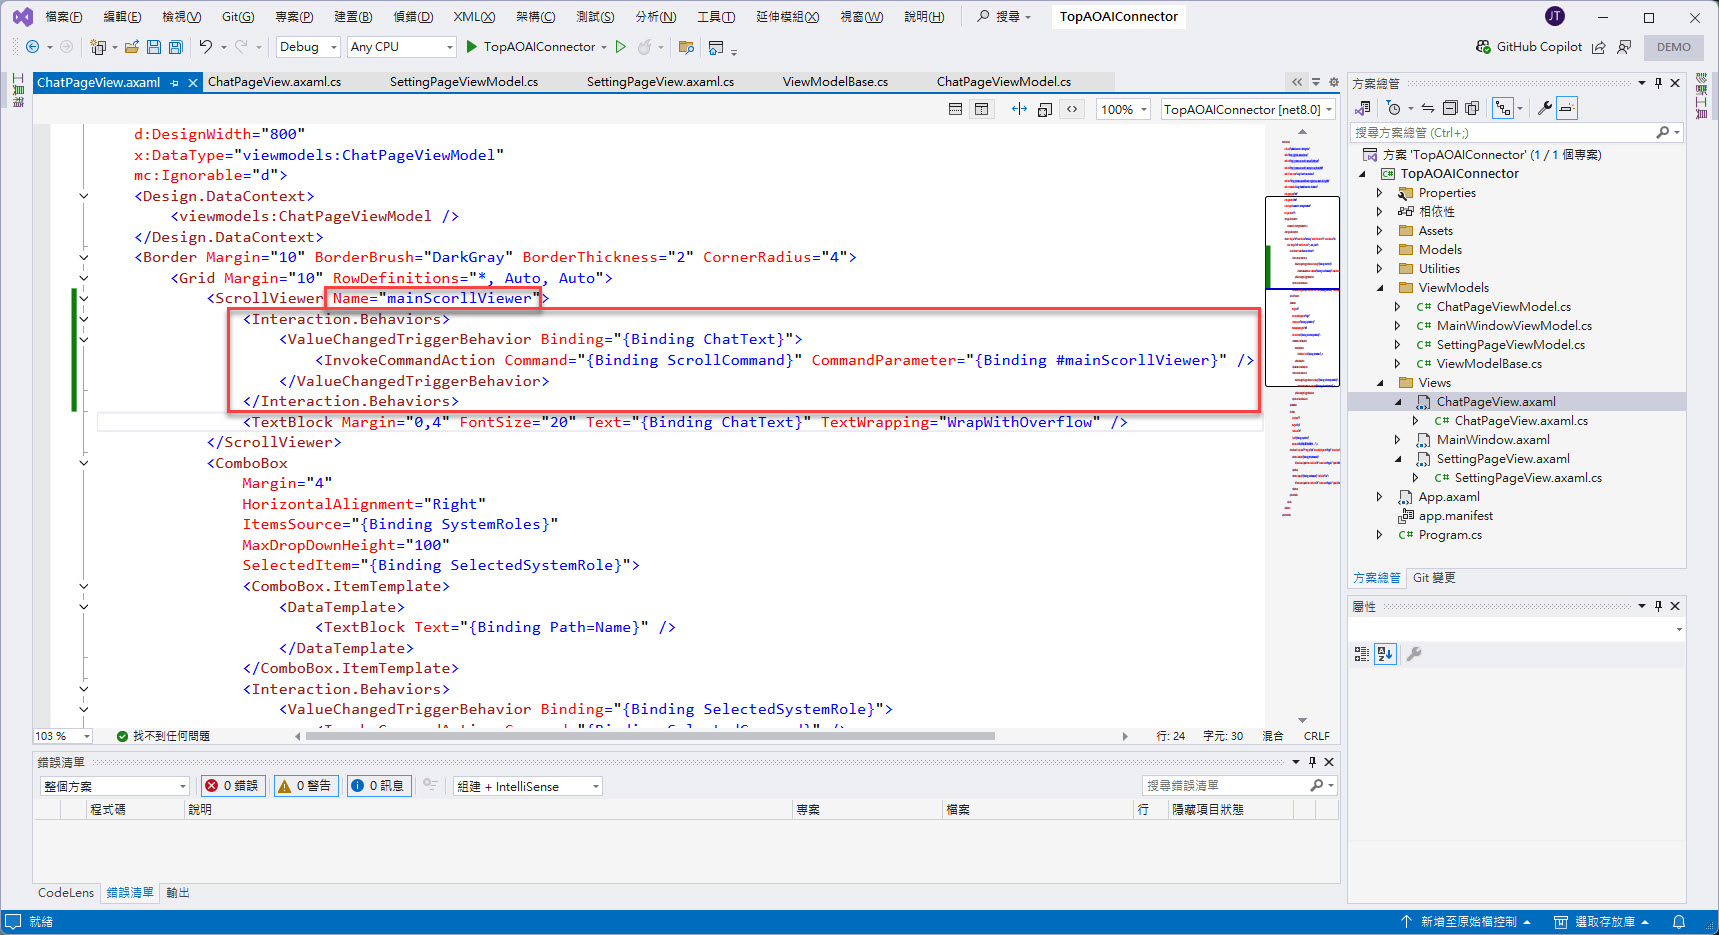Screen dimensions: 1719x935
Task: Open the Debug configuration dropdown
Action: (x=308, y=47)
